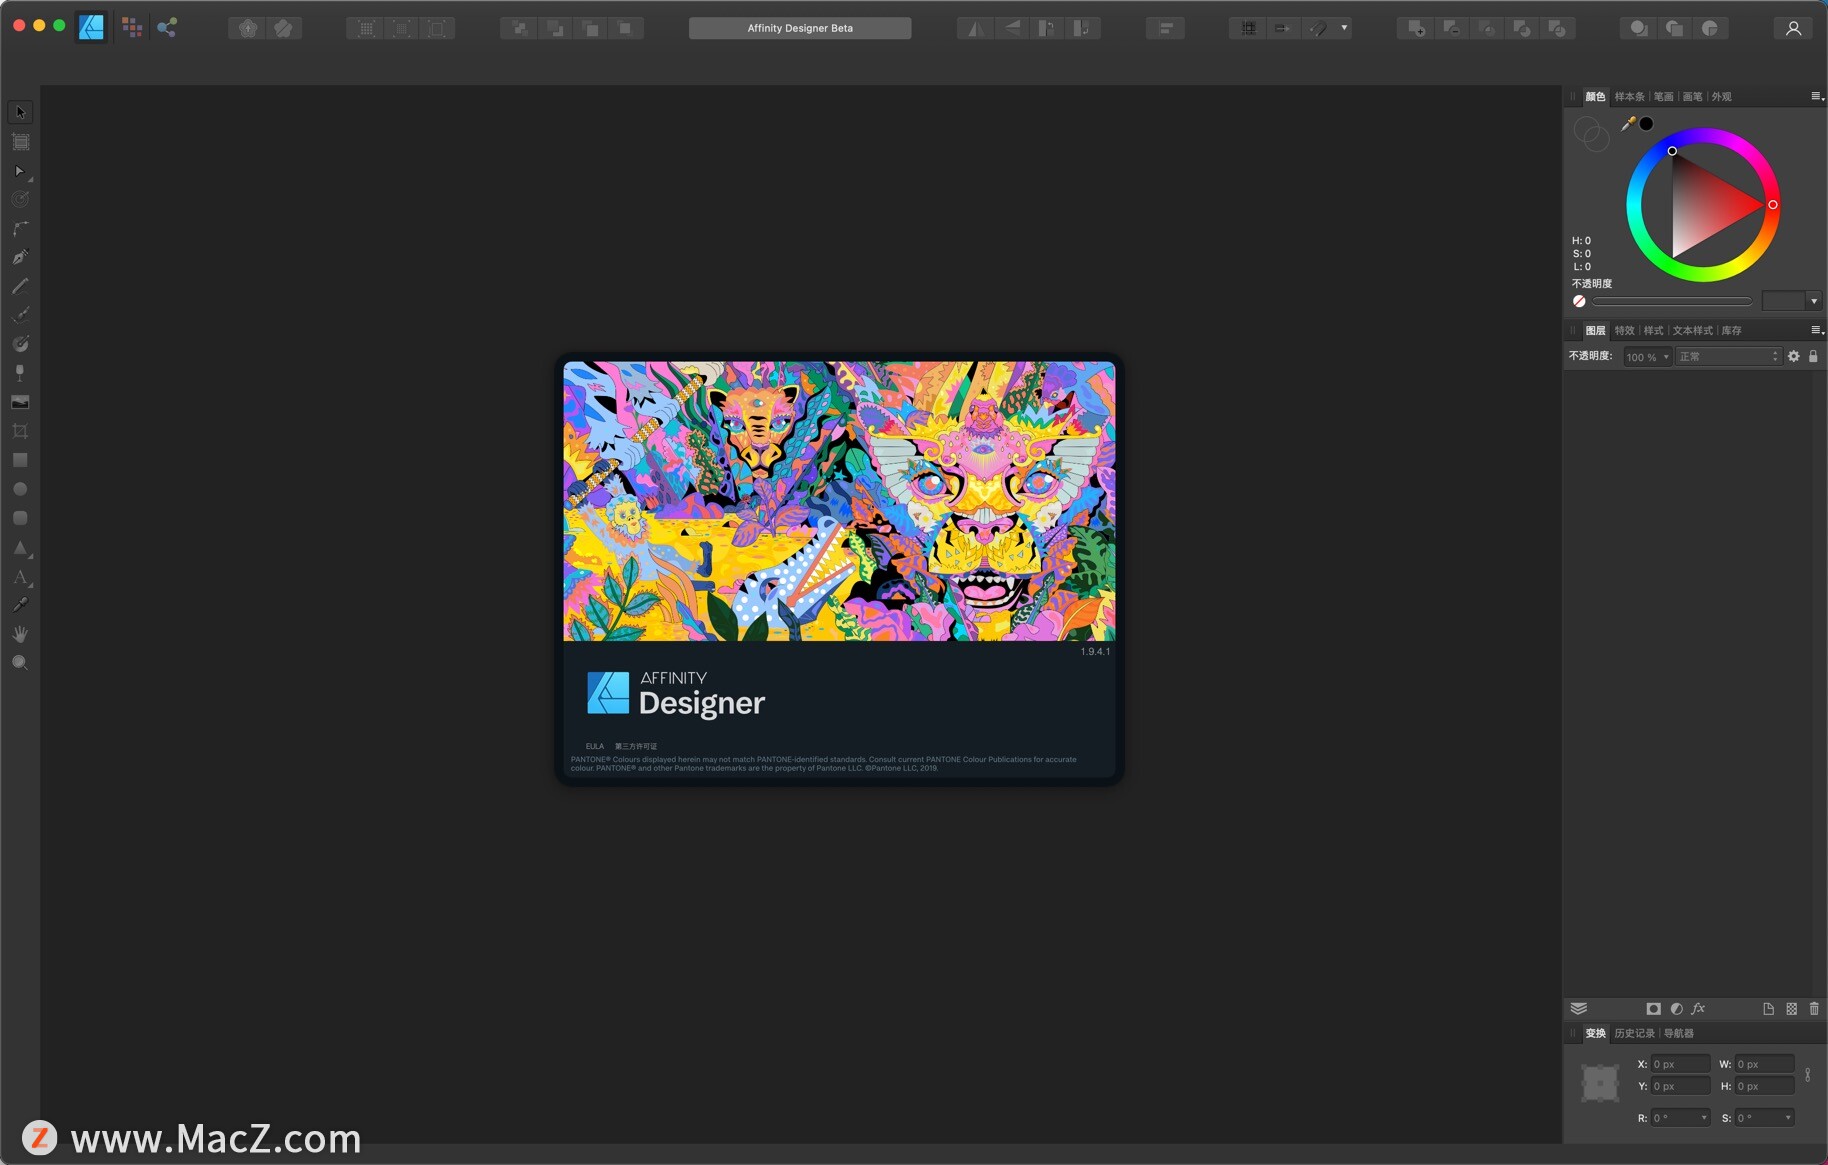Select the Node tool
The width and height of the screenshot is (1828, 1165).
(20, 171)
